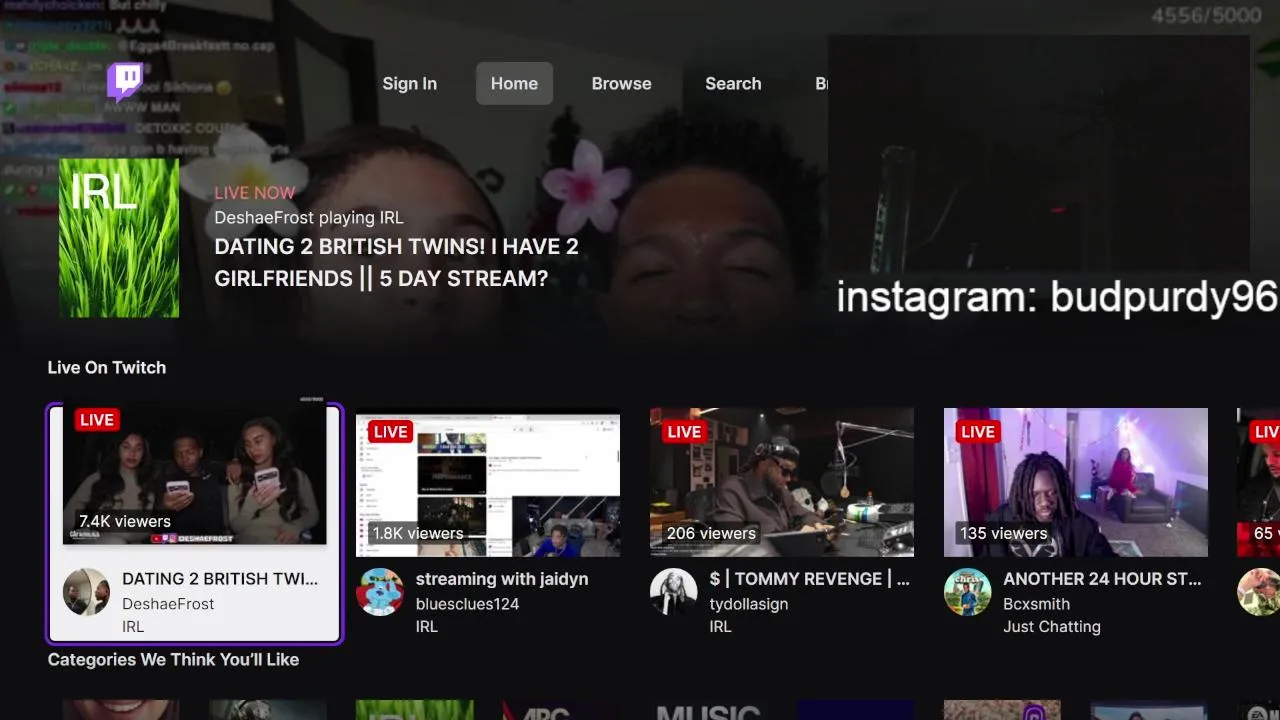
Task: Click the 4556/5000 counter
Action: click(1206, 15)
